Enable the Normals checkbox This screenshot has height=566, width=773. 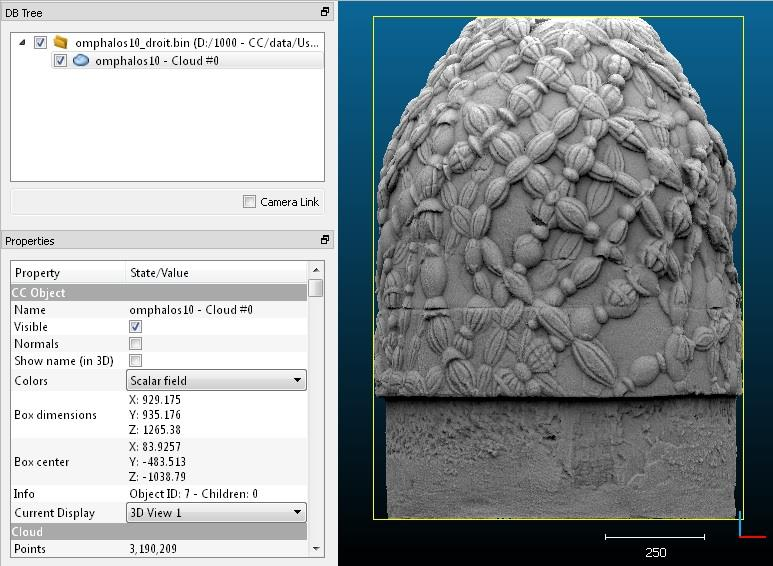tap(136, 344)
